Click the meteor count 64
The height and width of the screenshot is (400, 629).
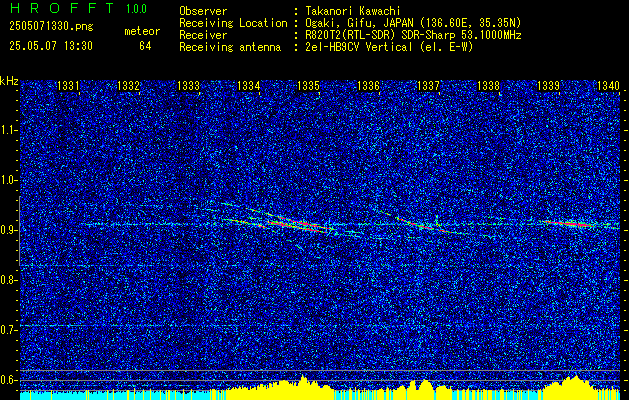(145, 46)
